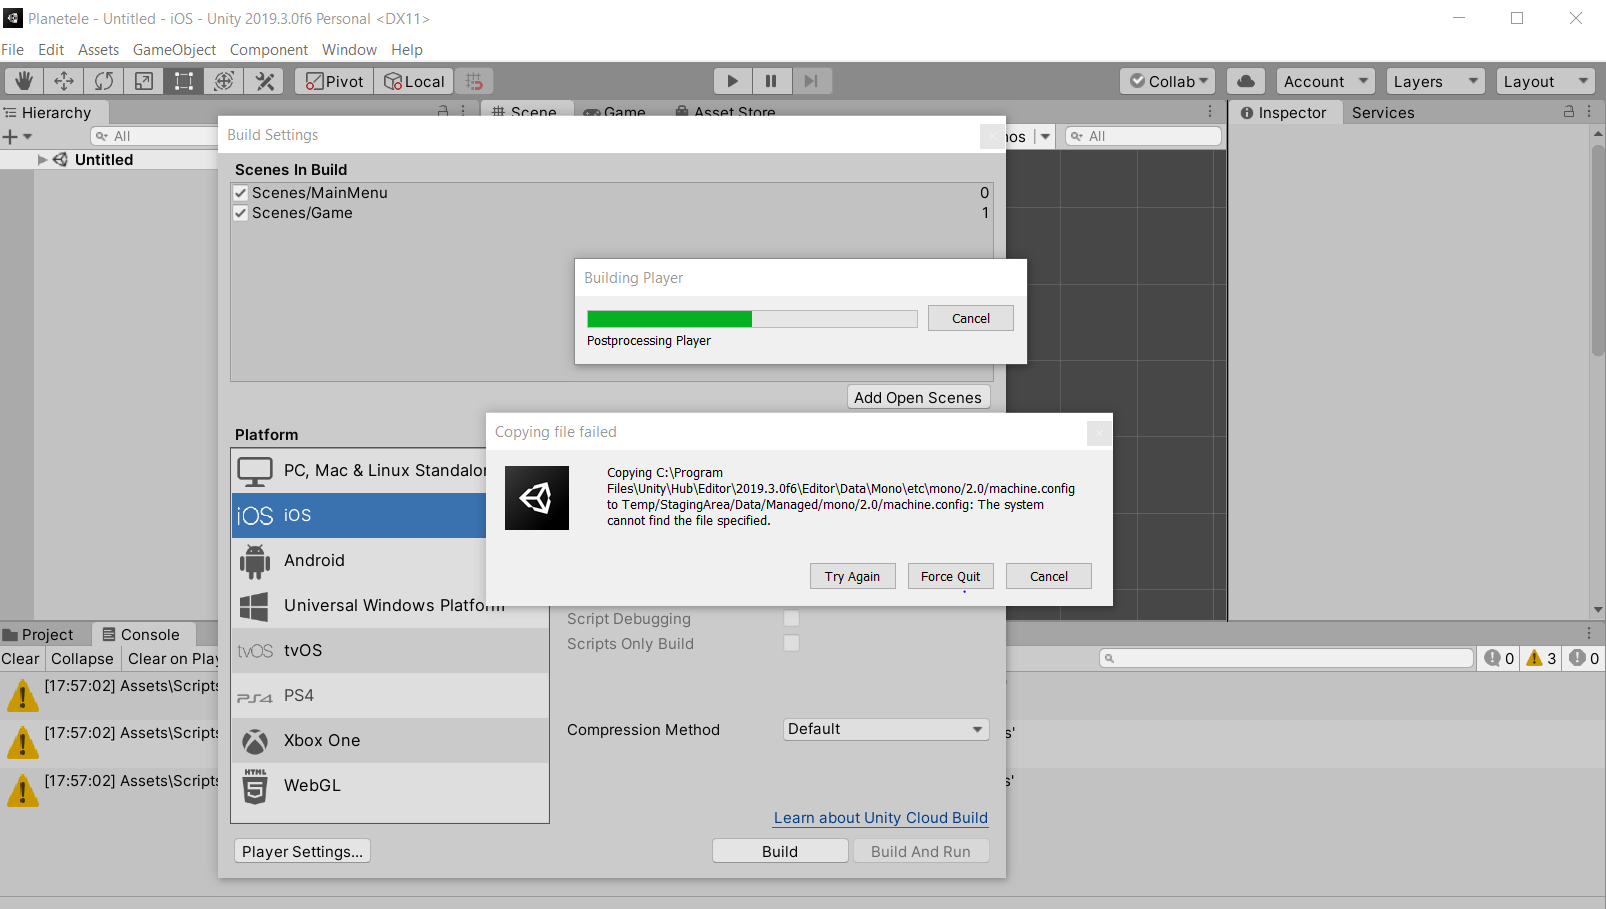Select the Move tool
The image size is (1606, 909).
pos(64,81)
